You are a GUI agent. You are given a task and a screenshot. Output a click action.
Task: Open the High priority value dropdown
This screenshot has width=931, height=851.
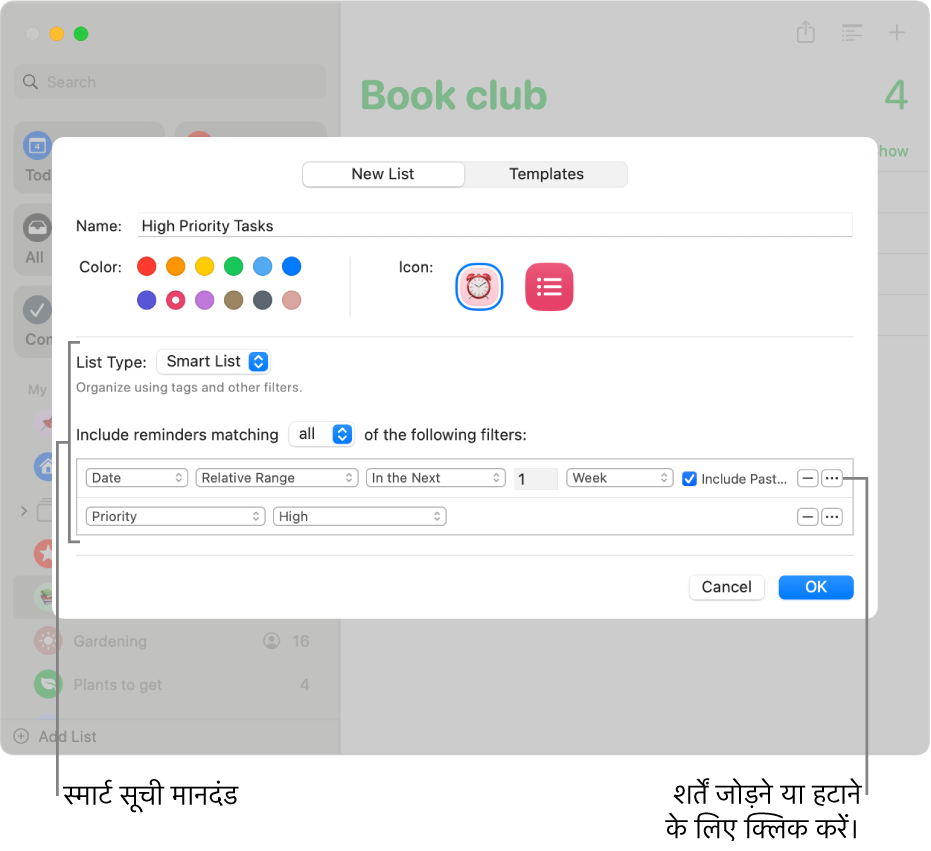(359, 517)
